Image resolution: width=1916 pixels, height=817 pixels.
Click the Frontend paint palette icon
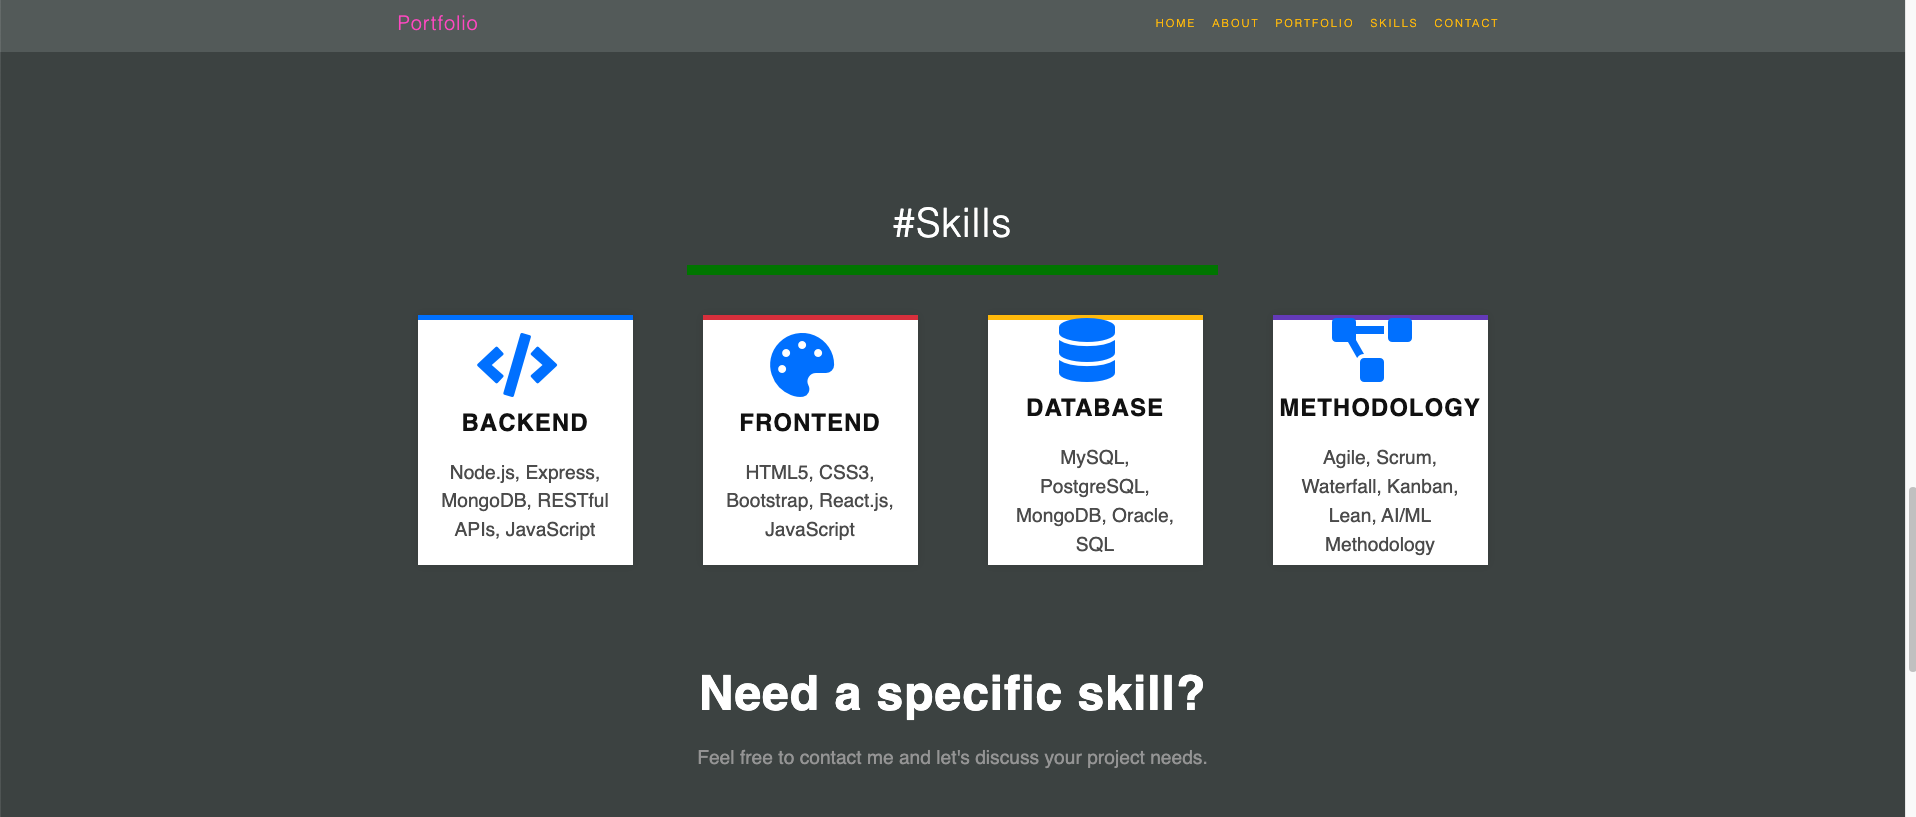pyautogui.click(x=802, y=365)
